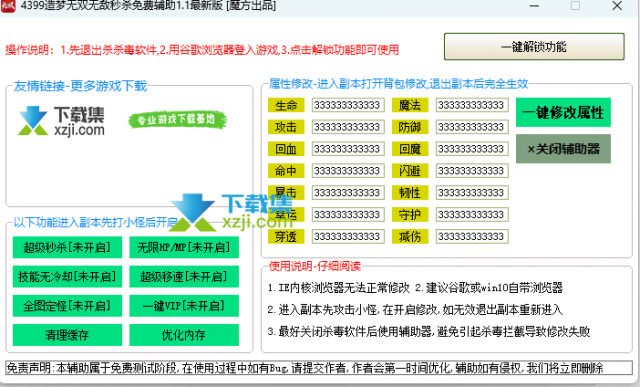Click the yellow 防御 label
The height and width of the screenshot is (387, 640).
pyautogui.click(x=410, y=127)
